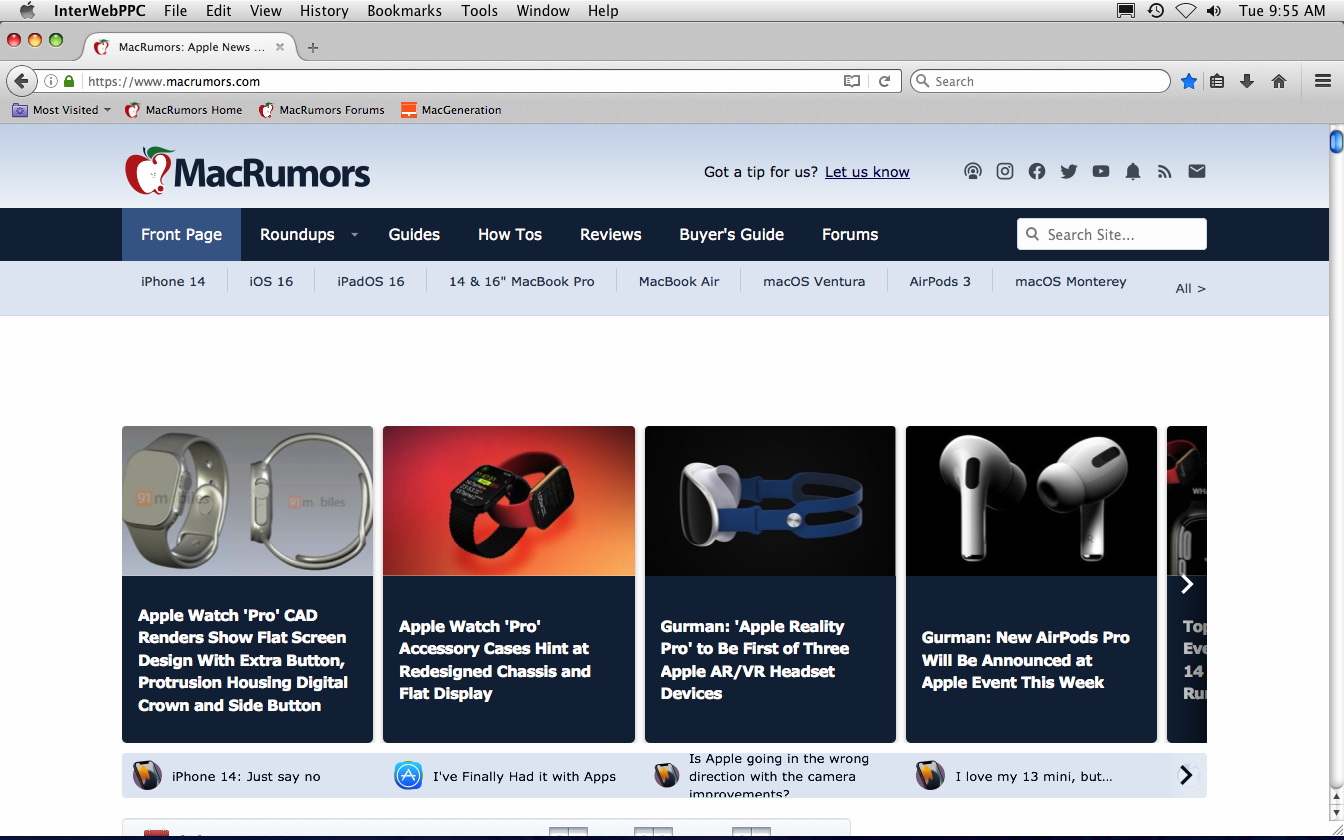Advance article carousel with right chevron

[1187, 584]
